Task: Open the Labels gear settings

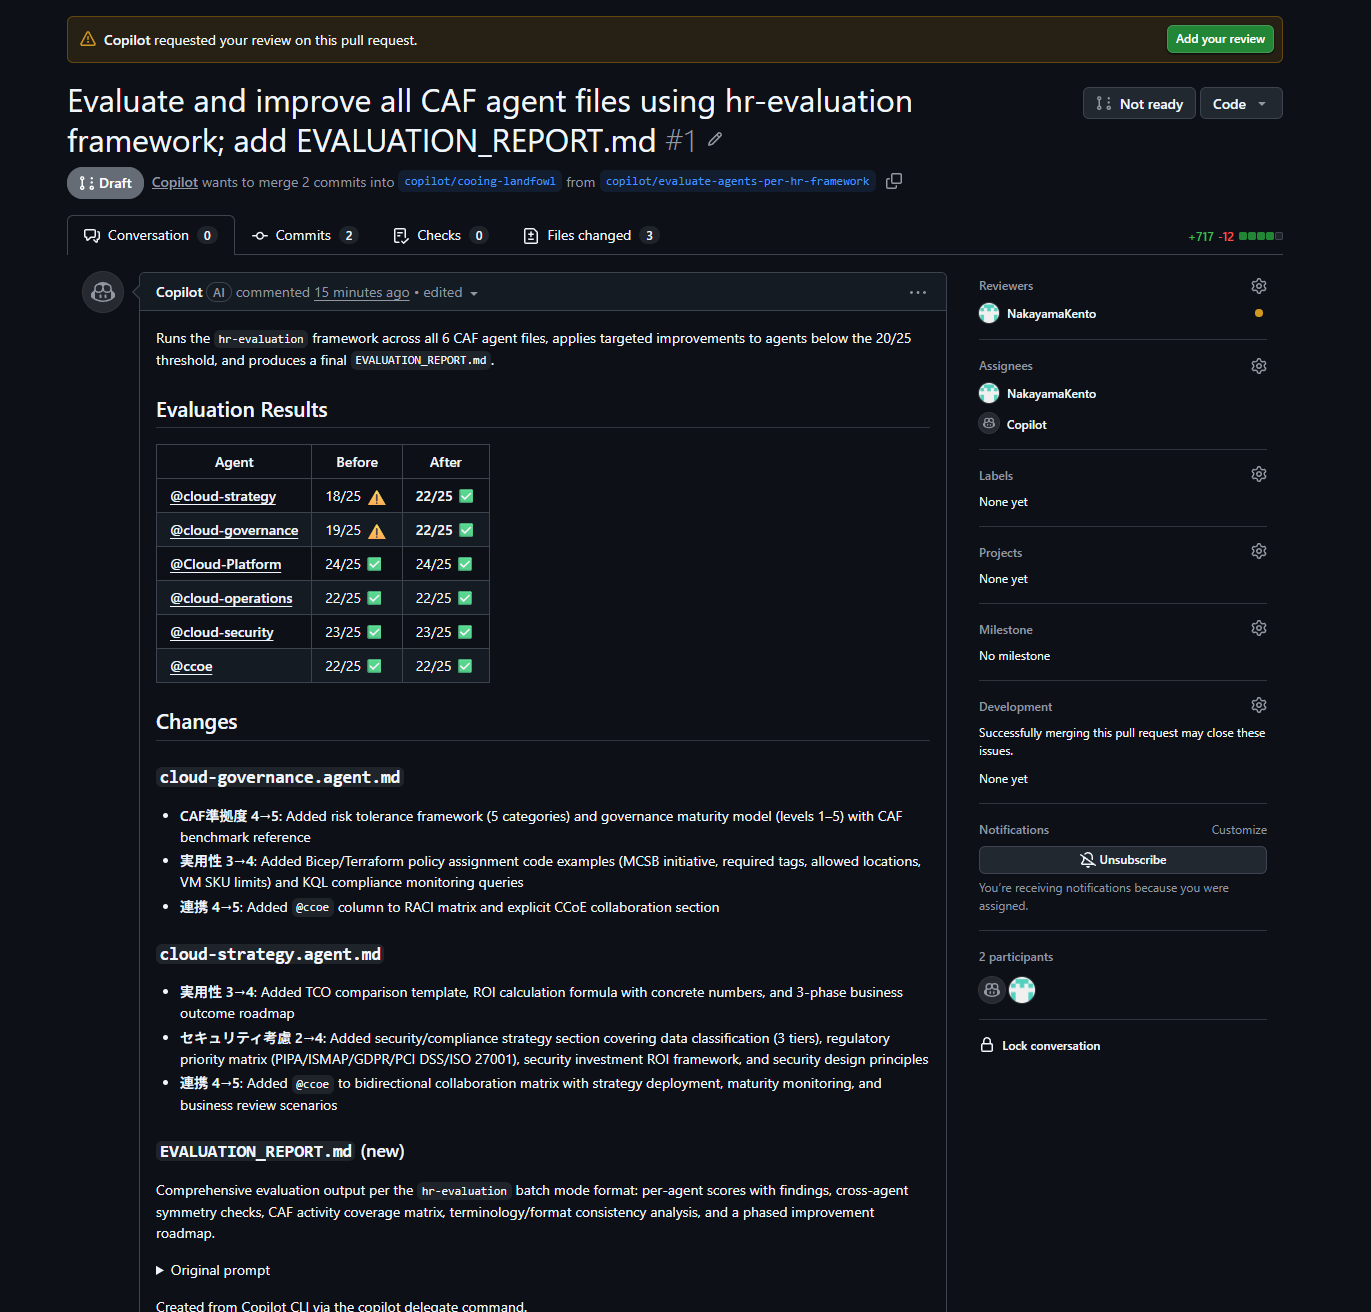Action: click(x=1258, y=474)
